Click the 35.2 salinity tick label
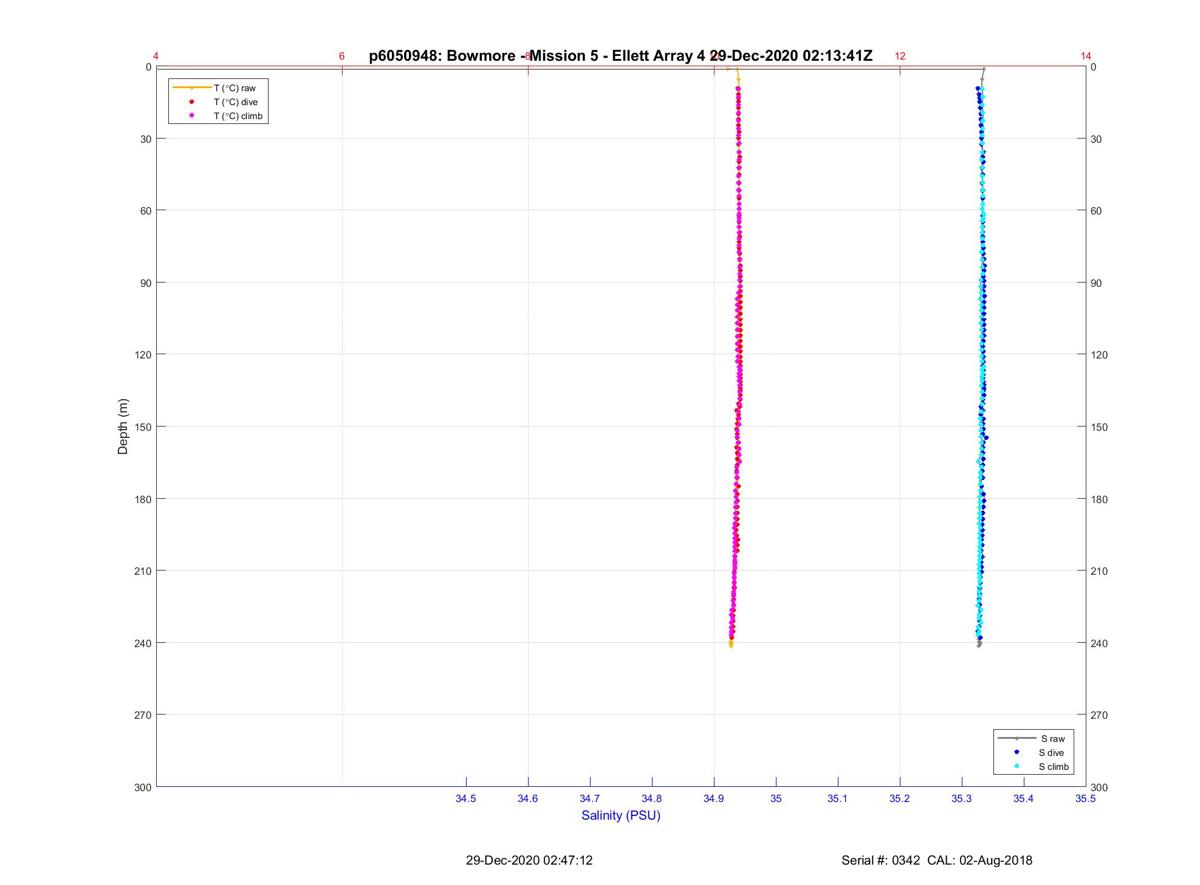 (x=900, y=799)
